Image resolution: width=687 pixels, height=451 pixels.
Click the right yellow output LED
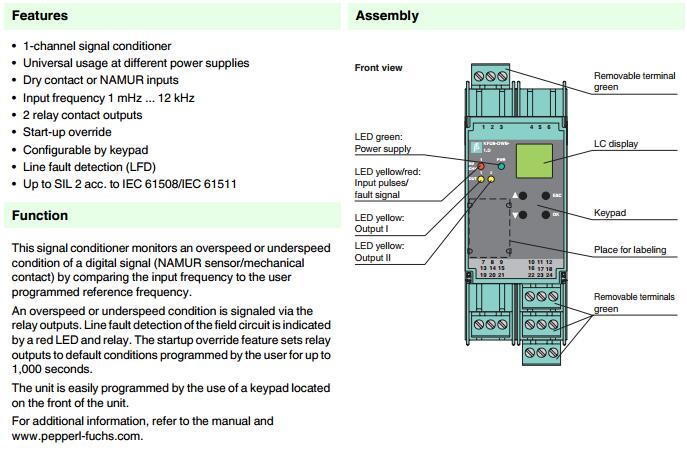point(492,180)
